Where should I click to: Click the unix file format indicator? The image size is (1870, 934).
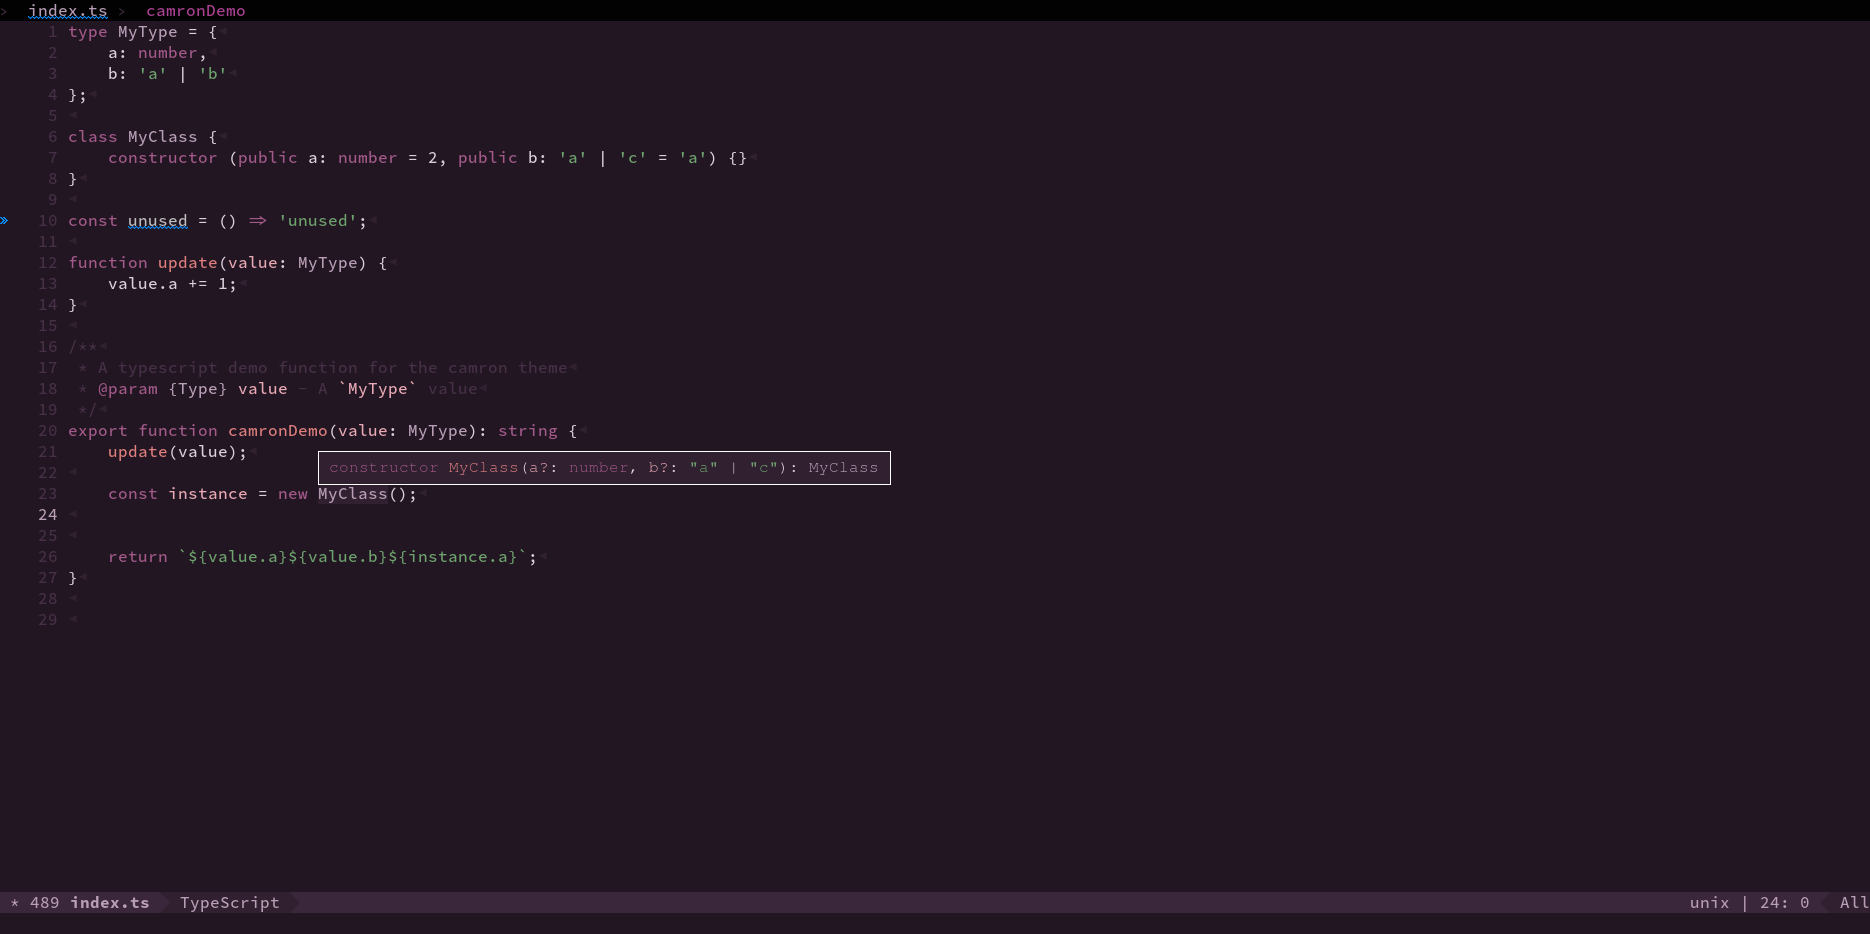coord(1709,902)
